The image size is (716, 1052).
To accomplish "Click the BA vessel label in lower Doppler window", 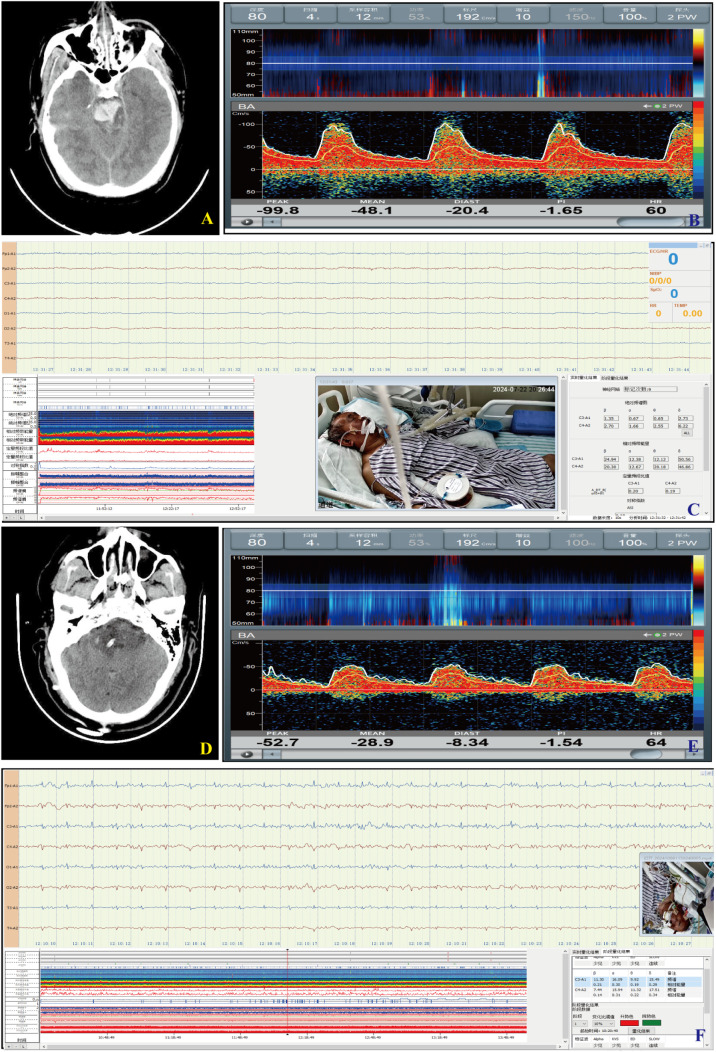I will pos(246,635).
